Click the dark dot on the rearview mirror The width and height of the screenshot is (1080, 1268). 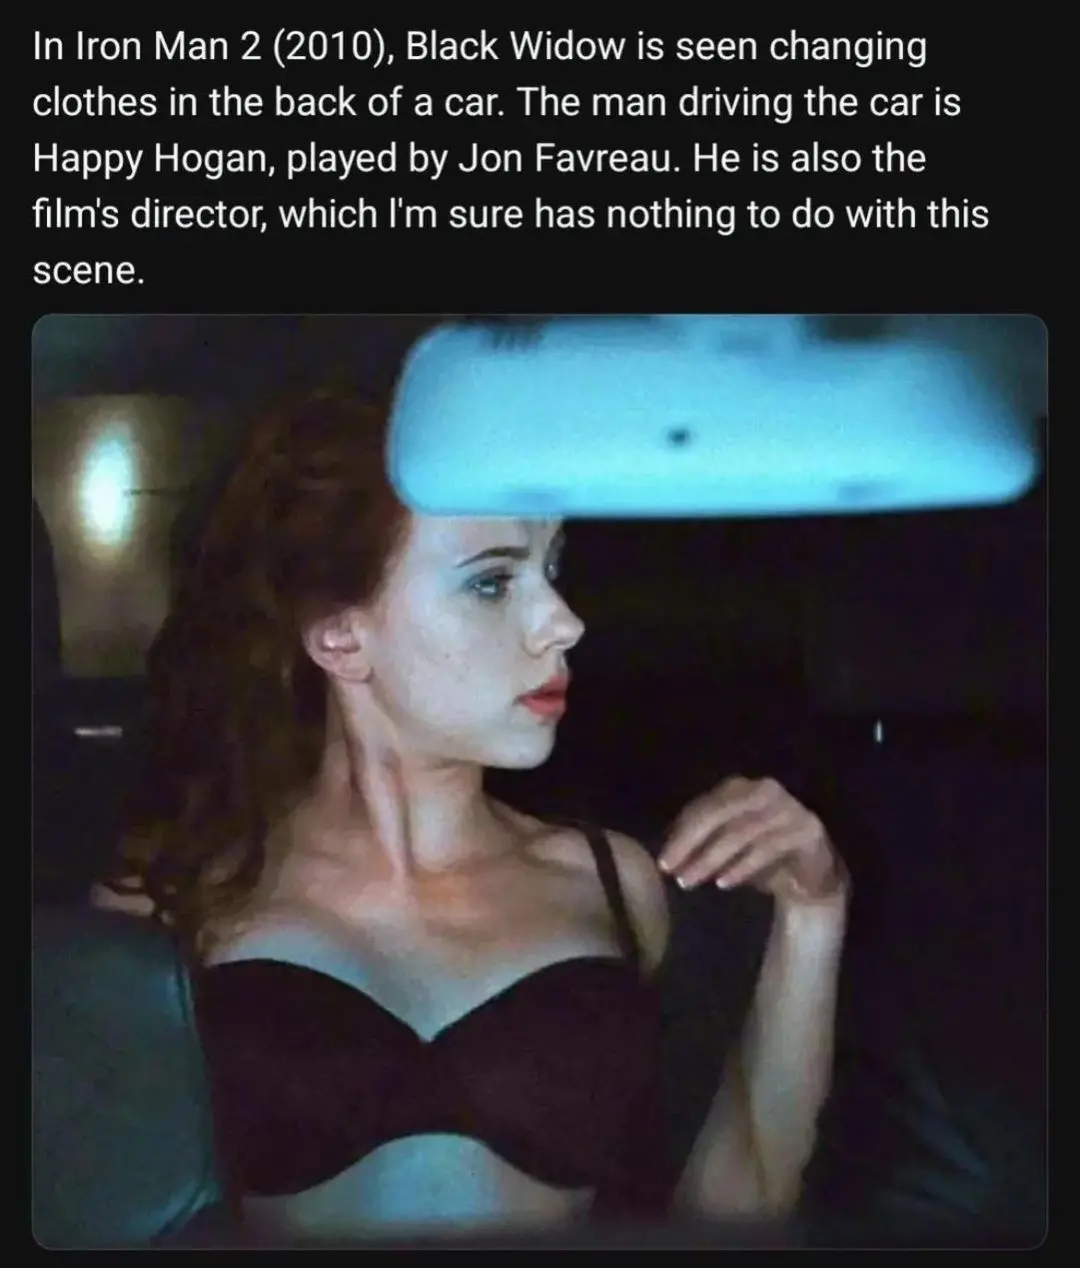click(682, 437)
